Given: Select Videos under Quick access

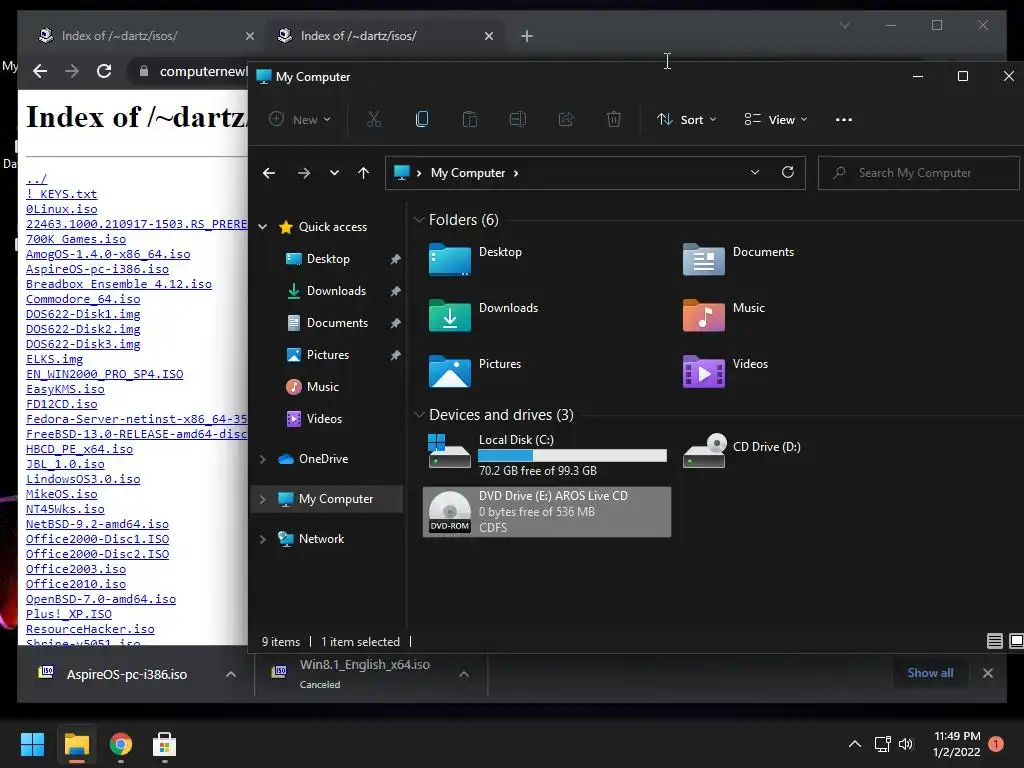Looking at the screenshot, I should [x=325, y=419].
